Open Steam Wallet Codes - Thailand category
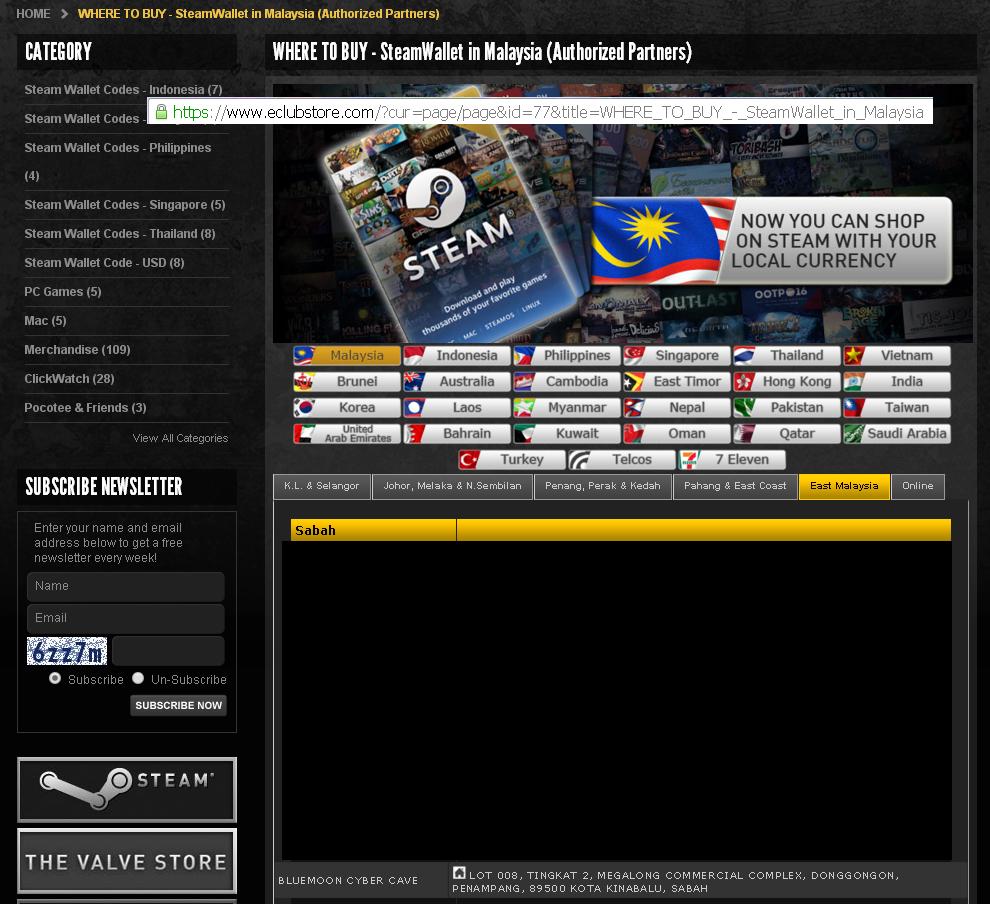990x904 pixels. (119, 234)
